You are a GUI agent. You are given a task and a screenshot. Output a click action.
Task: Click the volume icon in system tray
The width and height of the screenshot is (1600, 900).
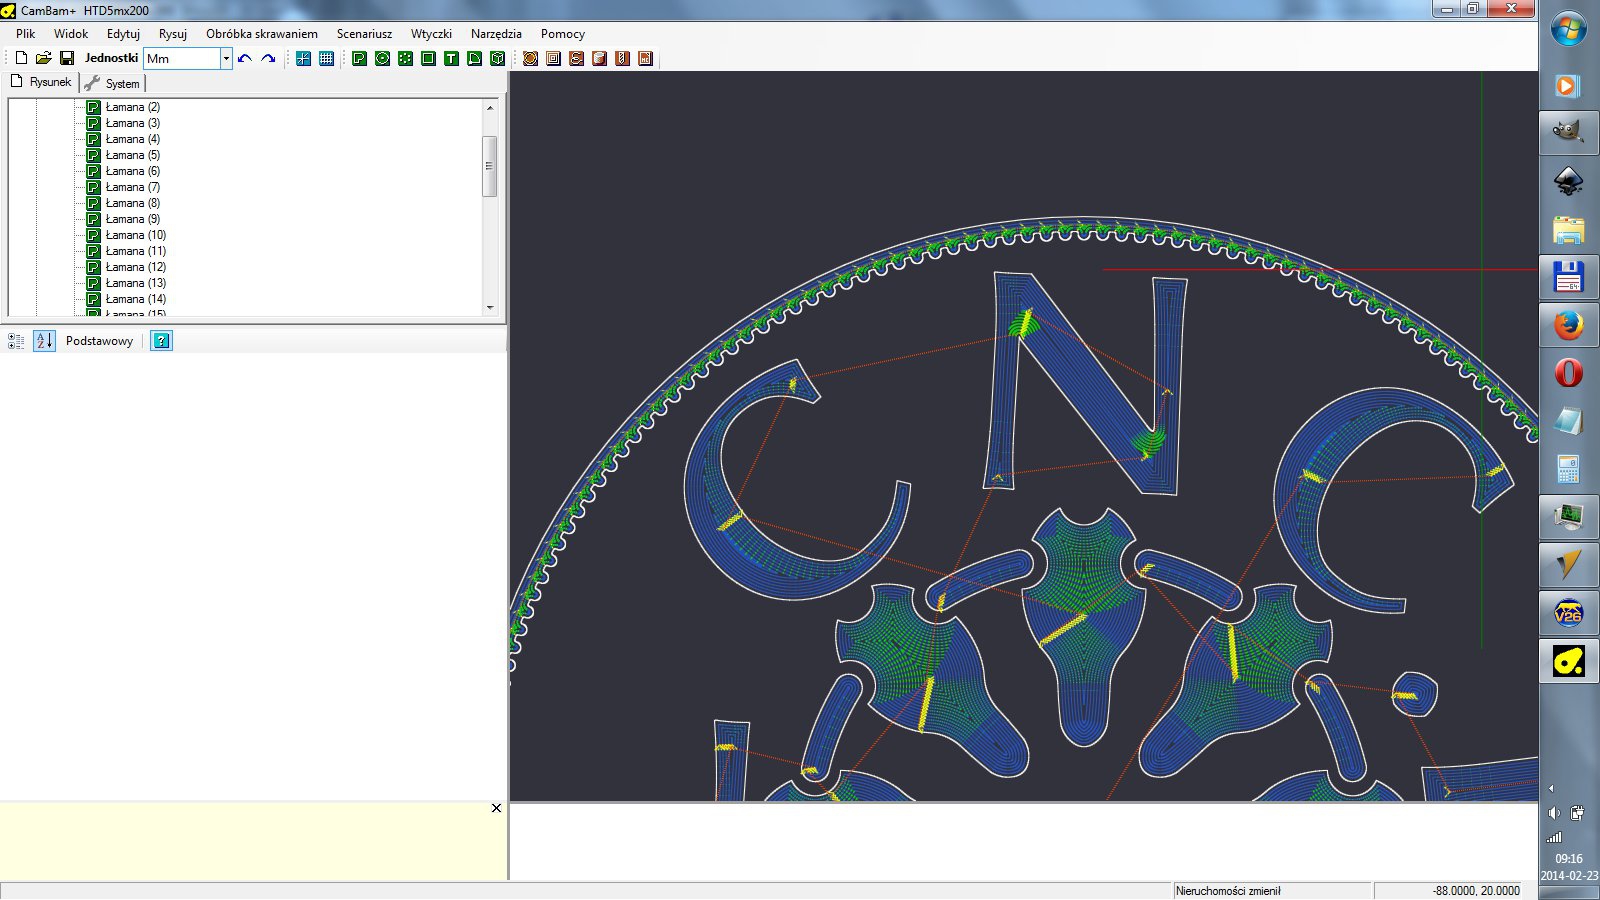[1554, 813]
